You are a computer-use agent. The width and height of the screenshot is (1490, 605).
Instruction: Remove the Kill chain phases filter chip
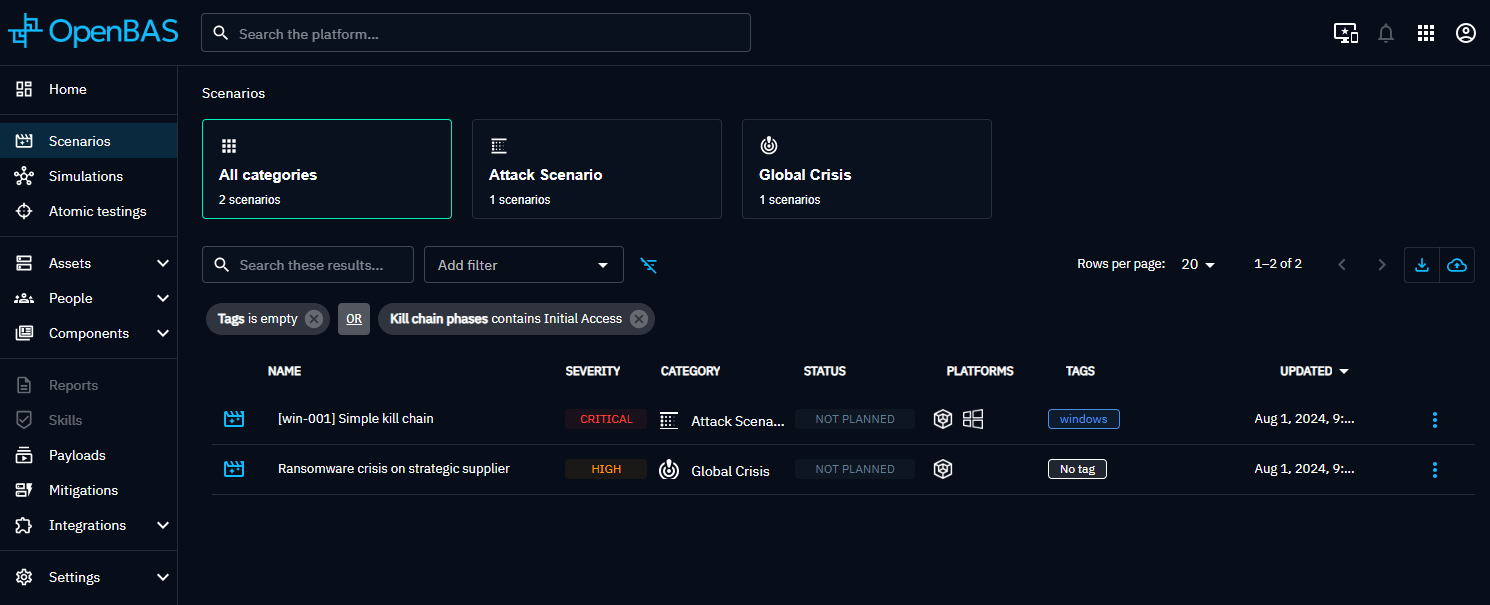(639, 319)
